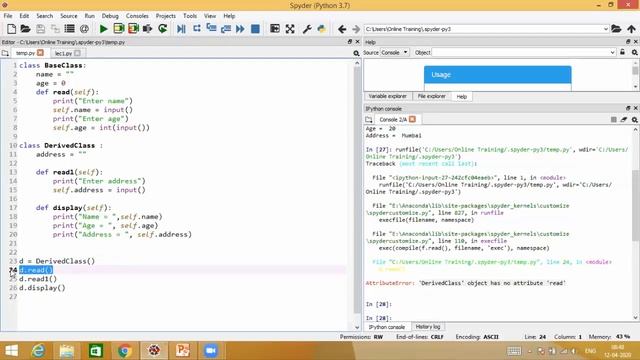Click into the Object input field
This screenshot has width=640, height=360.
pyautogui.click(x=520, y=52)
